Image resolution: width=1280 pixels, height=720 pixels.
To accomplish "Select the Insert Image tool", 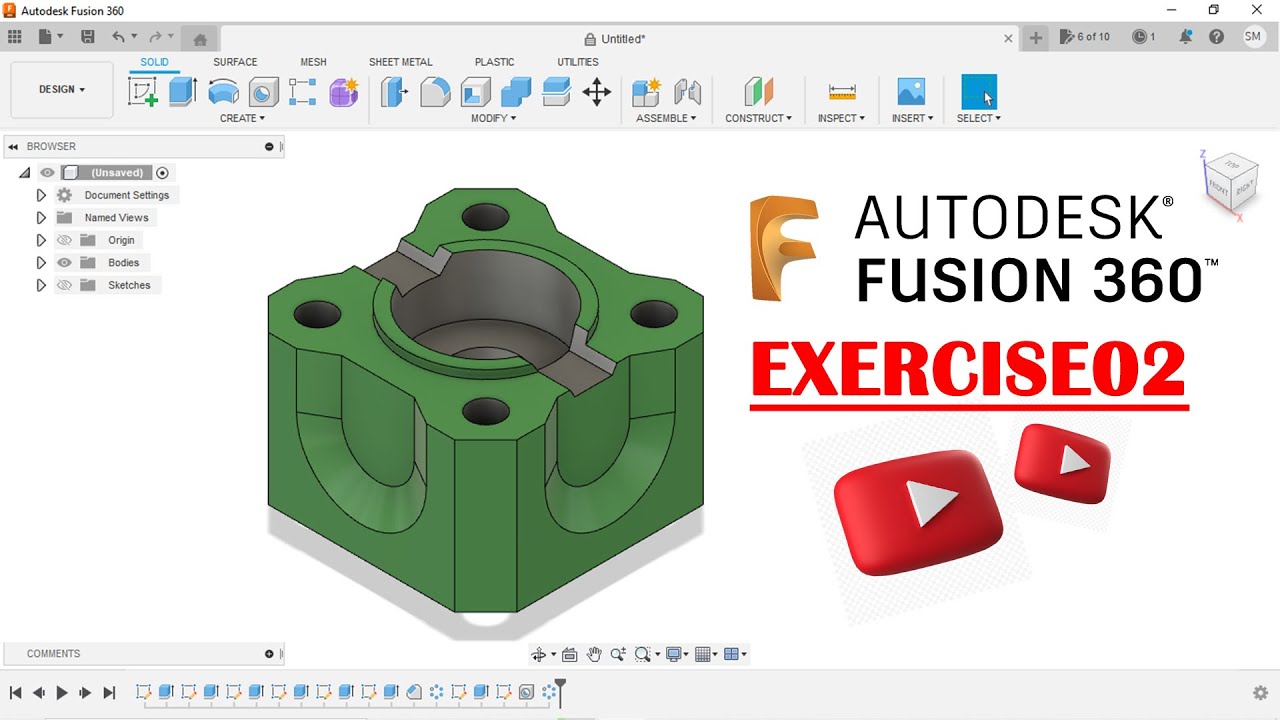I will click(911, 92).
